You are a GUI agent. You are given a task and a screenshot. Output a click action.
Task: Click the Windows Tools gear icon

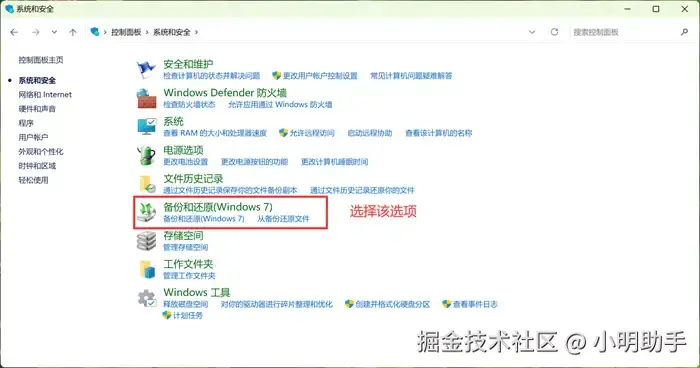click(x=146, y=298)
